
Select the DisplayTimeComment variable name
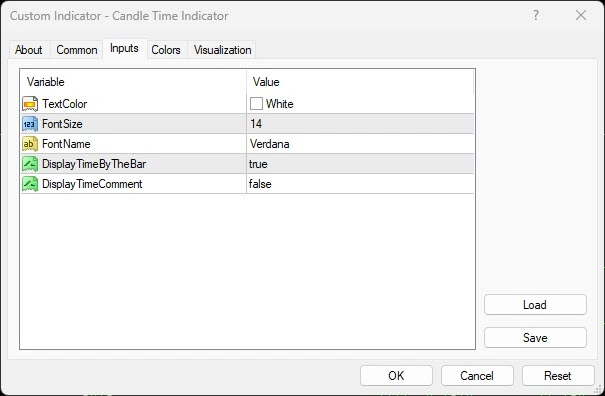(x=92, y=184)
